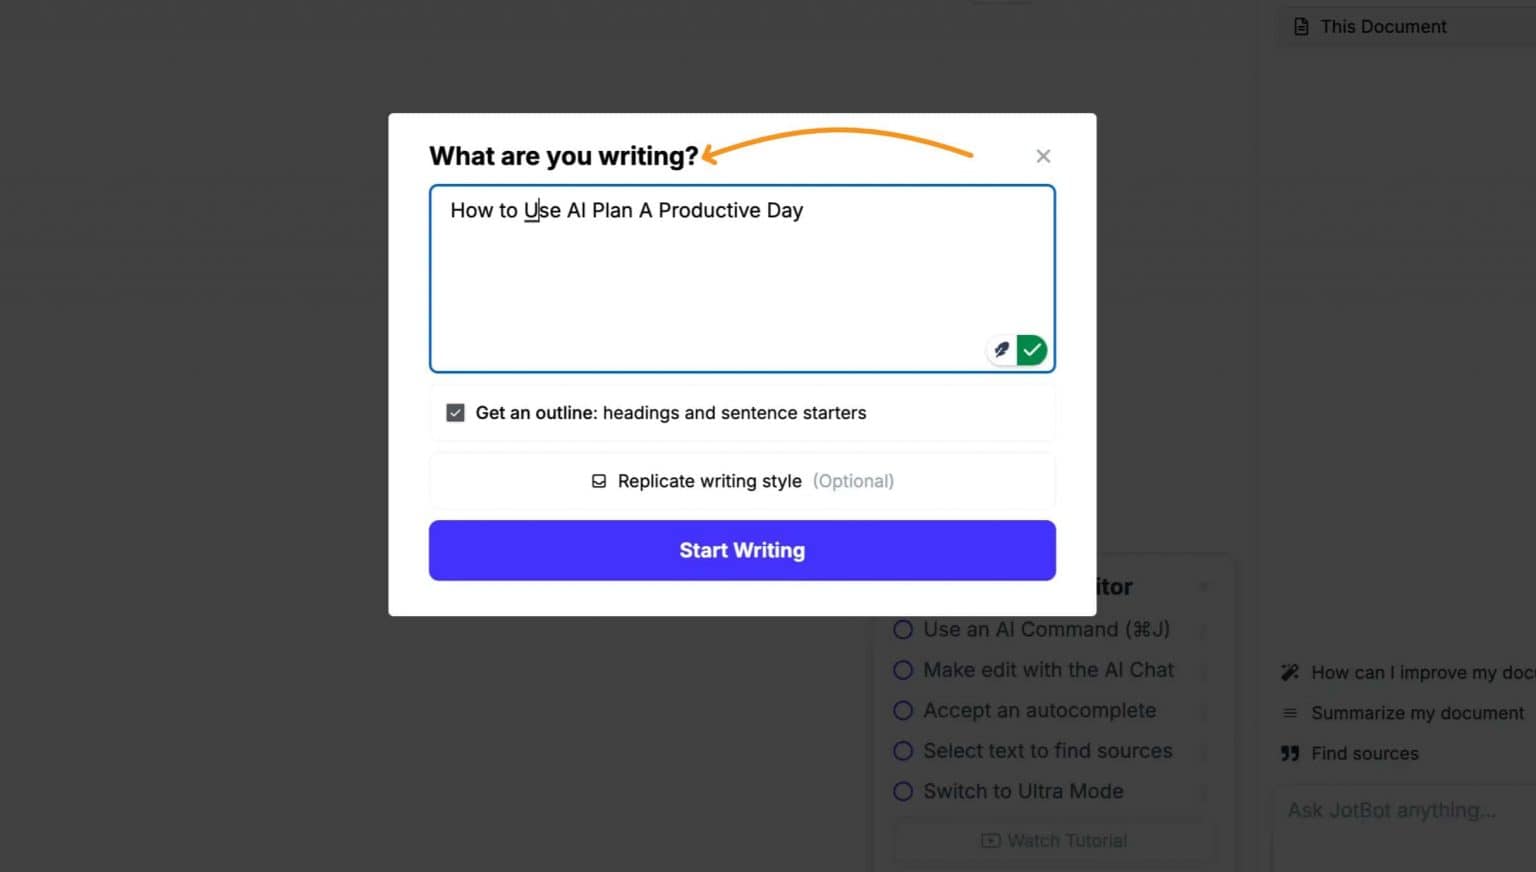The height and width of the screenshot is (872, 1536).
Task: Click the inbox icon beside Replicate writing style
Action: [598, 480]
